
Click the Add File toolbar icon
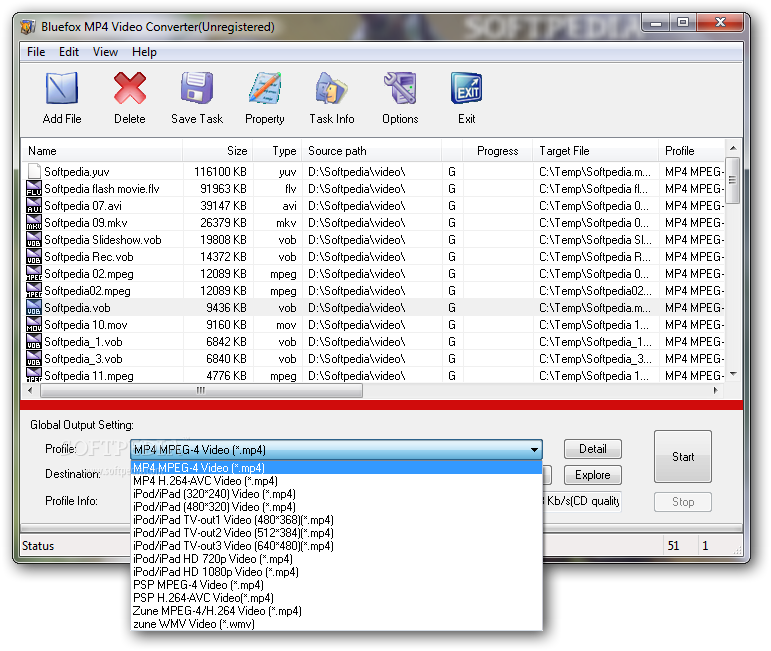tap(62, 89)
